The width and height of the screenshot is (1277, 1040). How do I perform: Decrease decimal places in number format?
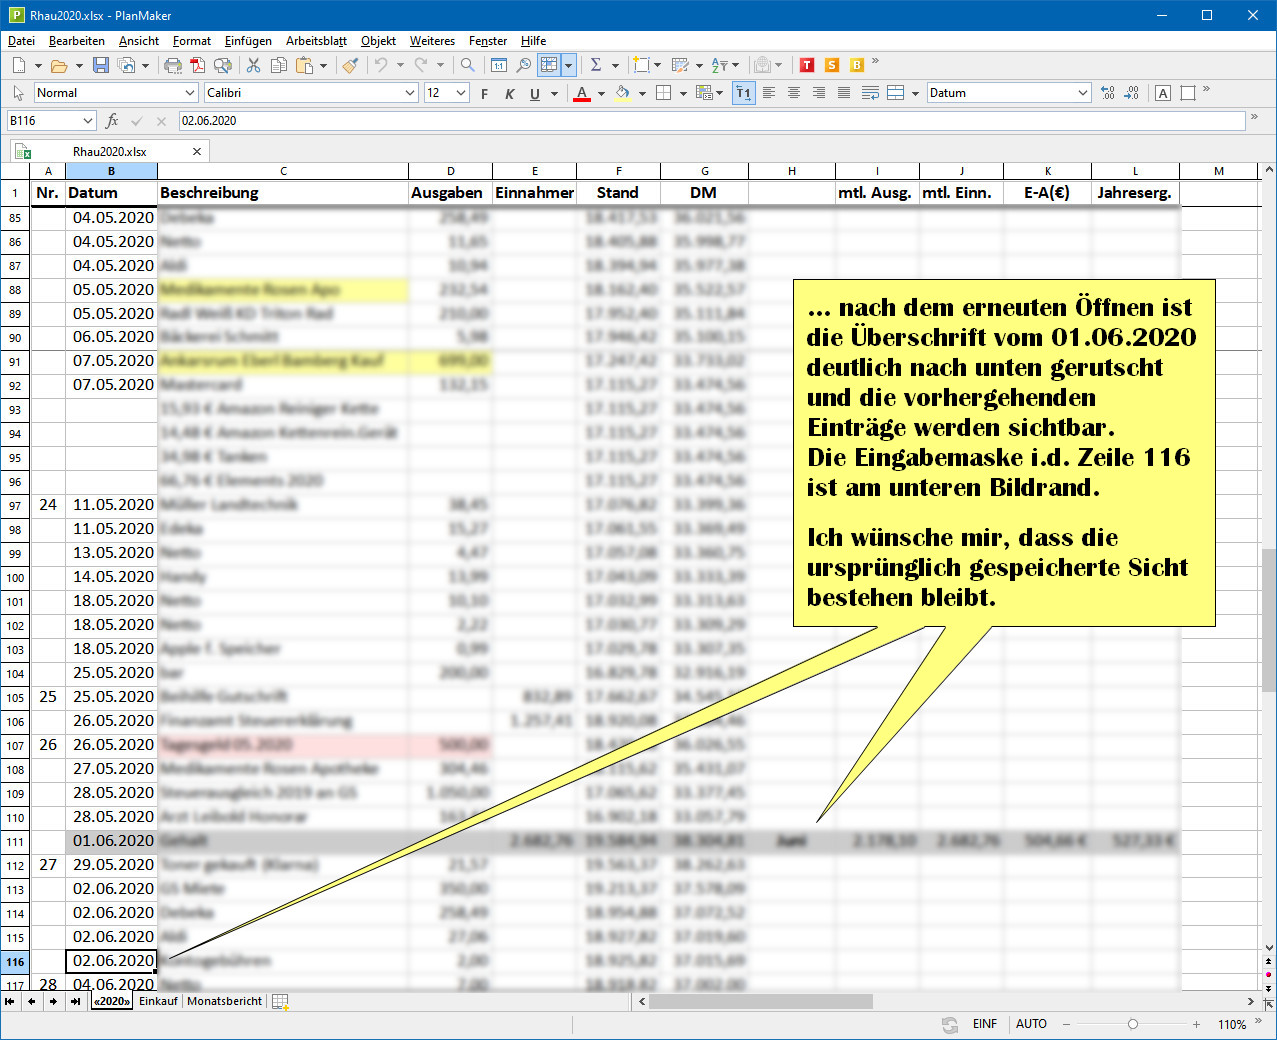tap(1132, 93)
